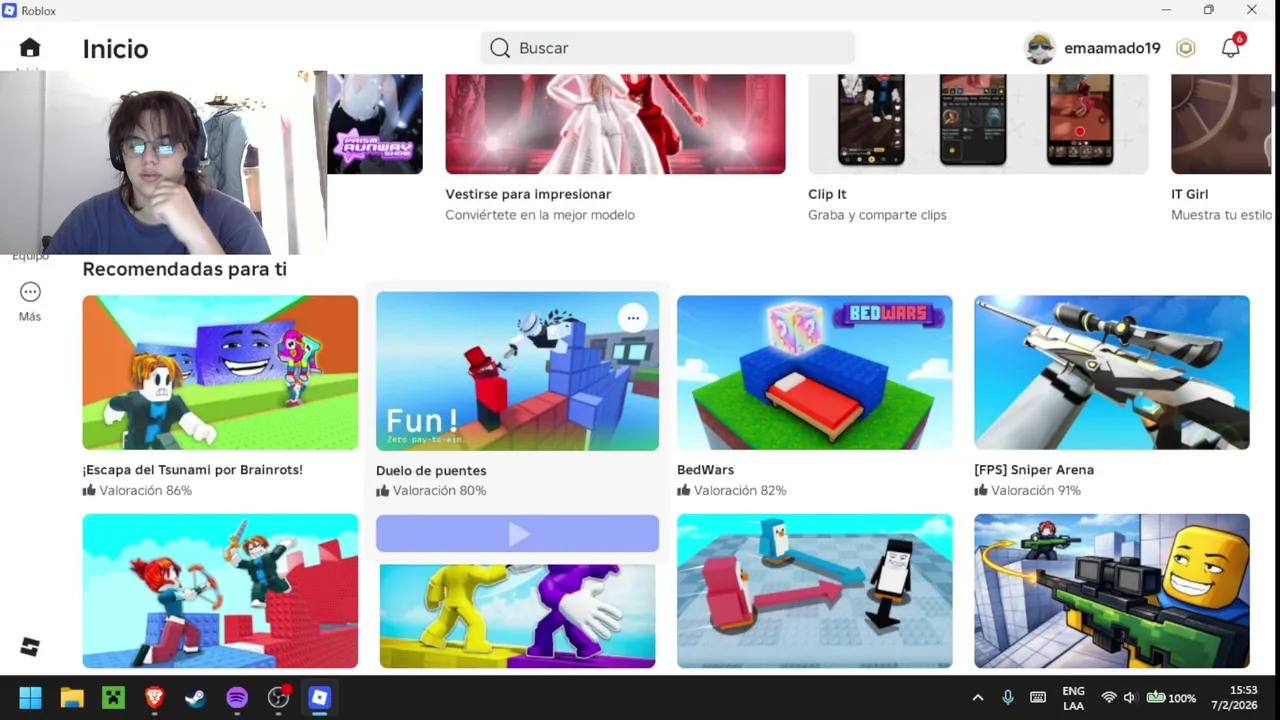Open the three-dot menu on Duelo de puentes
1280x720 pixels.
(633, 318)
